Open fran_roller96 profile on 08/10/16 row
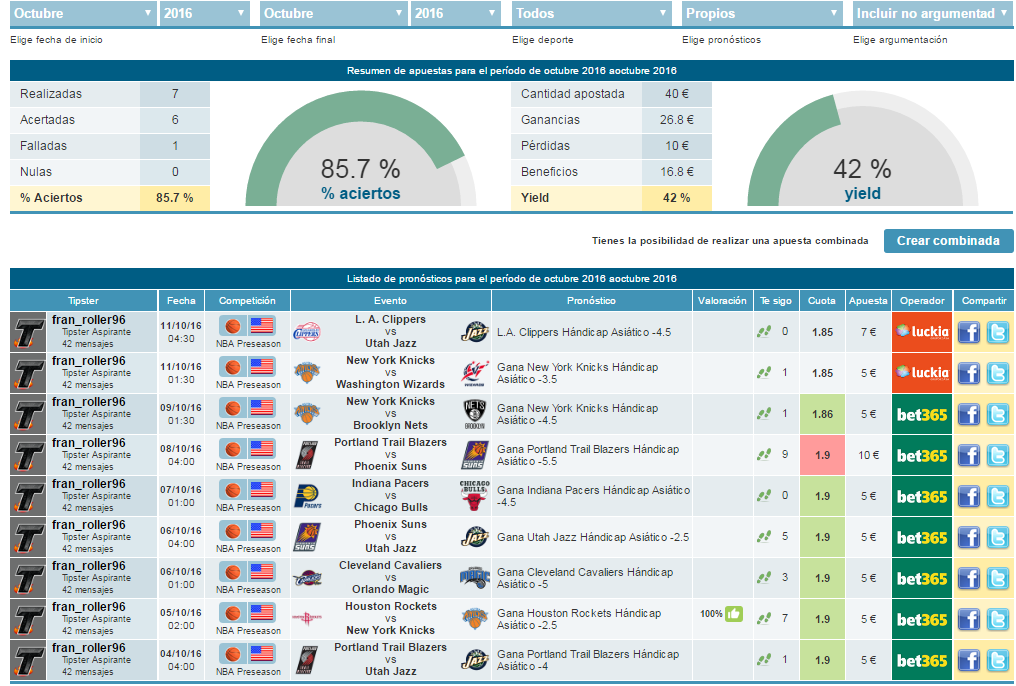 coord(89,443)
